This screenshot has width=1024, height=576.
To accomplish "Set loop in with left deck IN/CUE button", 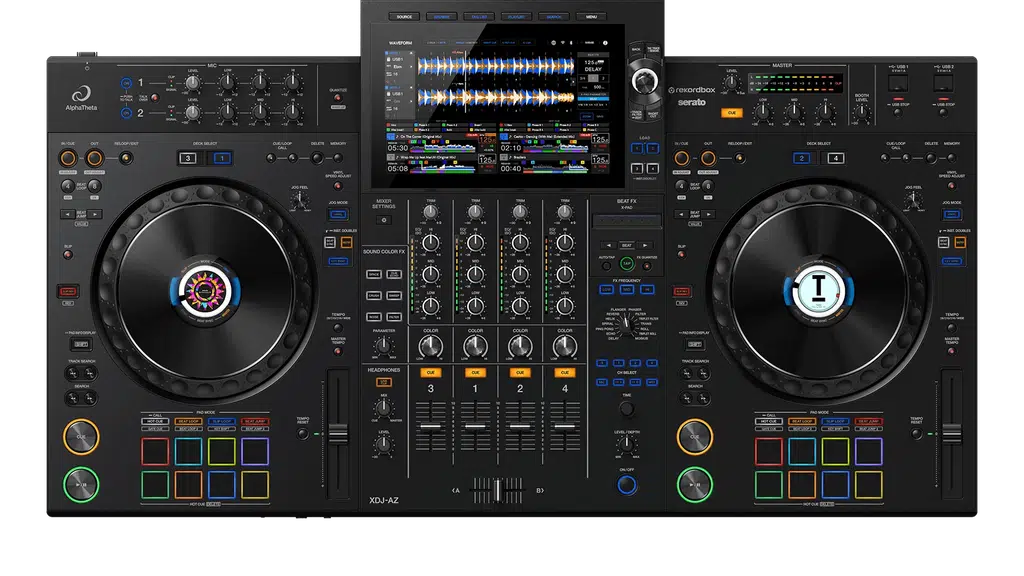I will tap(68, 158).
